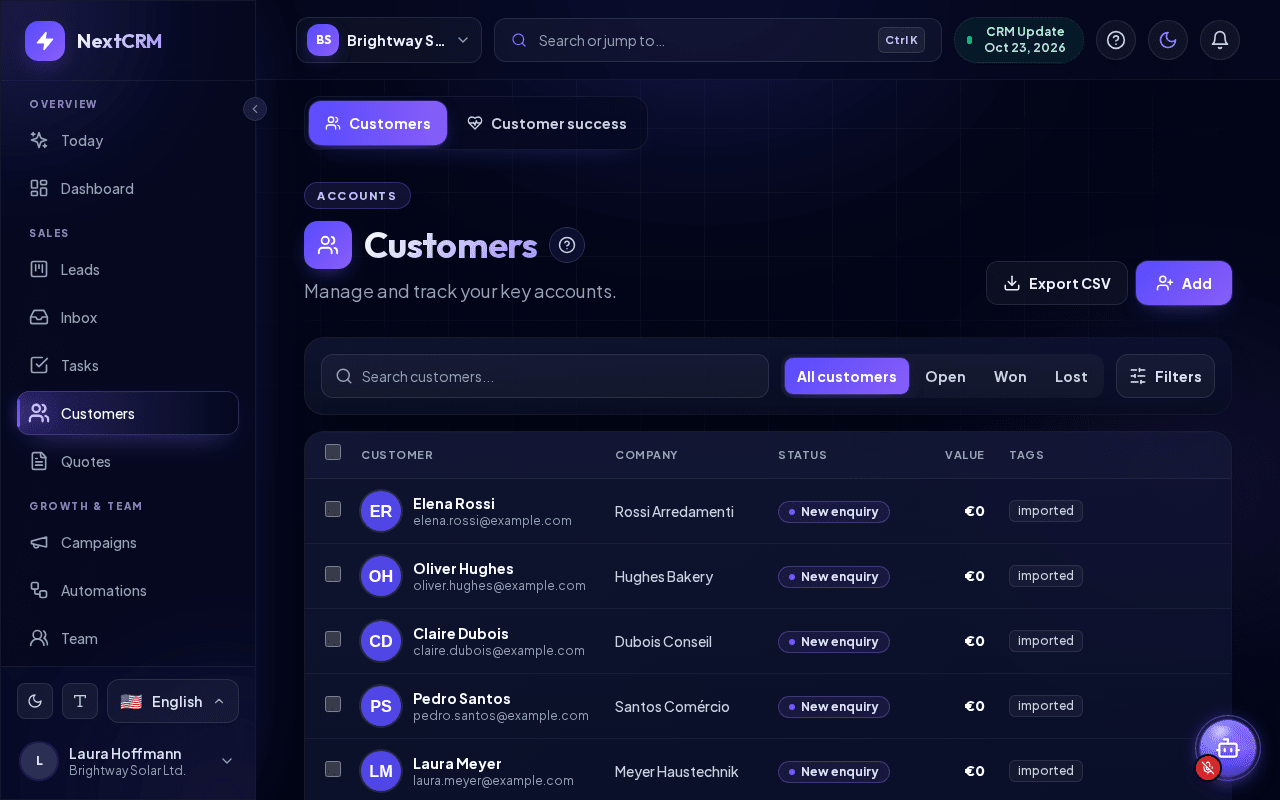Collapse the sidebar with the chevron
The image size is (1280, 800).
[x=255, y=109]
